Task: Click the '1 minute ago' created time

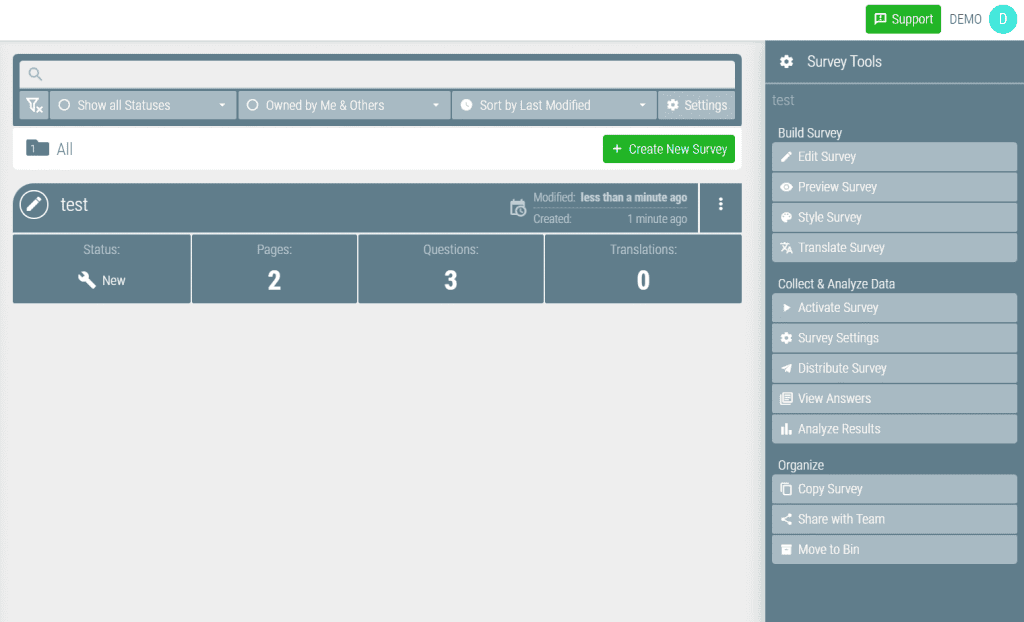Action: point(657,219)
